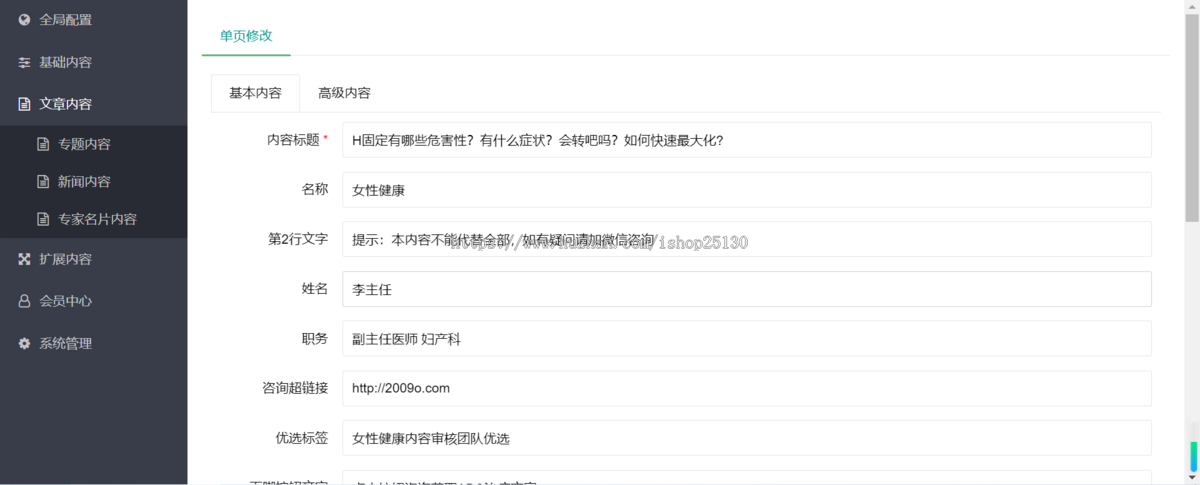1200x485 pixels.
Task: Click the page icon beside 新闻内容
Action: [43, 182]
